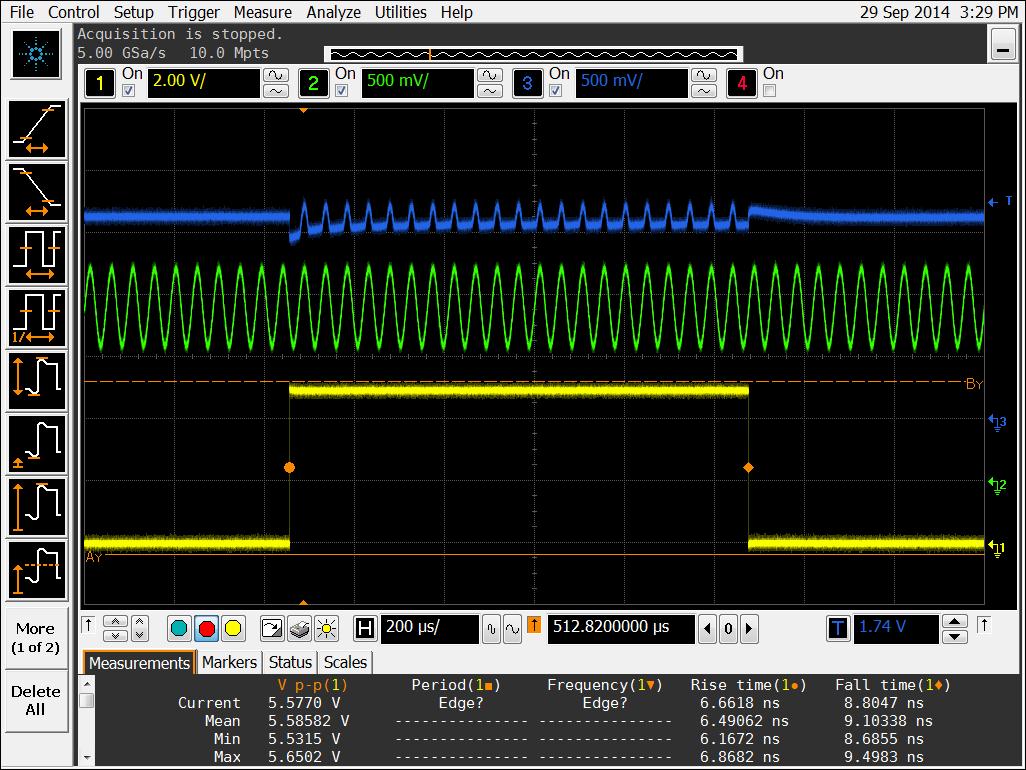1026x770 pixels.
Task: Switch to the Status tab
Action: click(x=290, y=662)
